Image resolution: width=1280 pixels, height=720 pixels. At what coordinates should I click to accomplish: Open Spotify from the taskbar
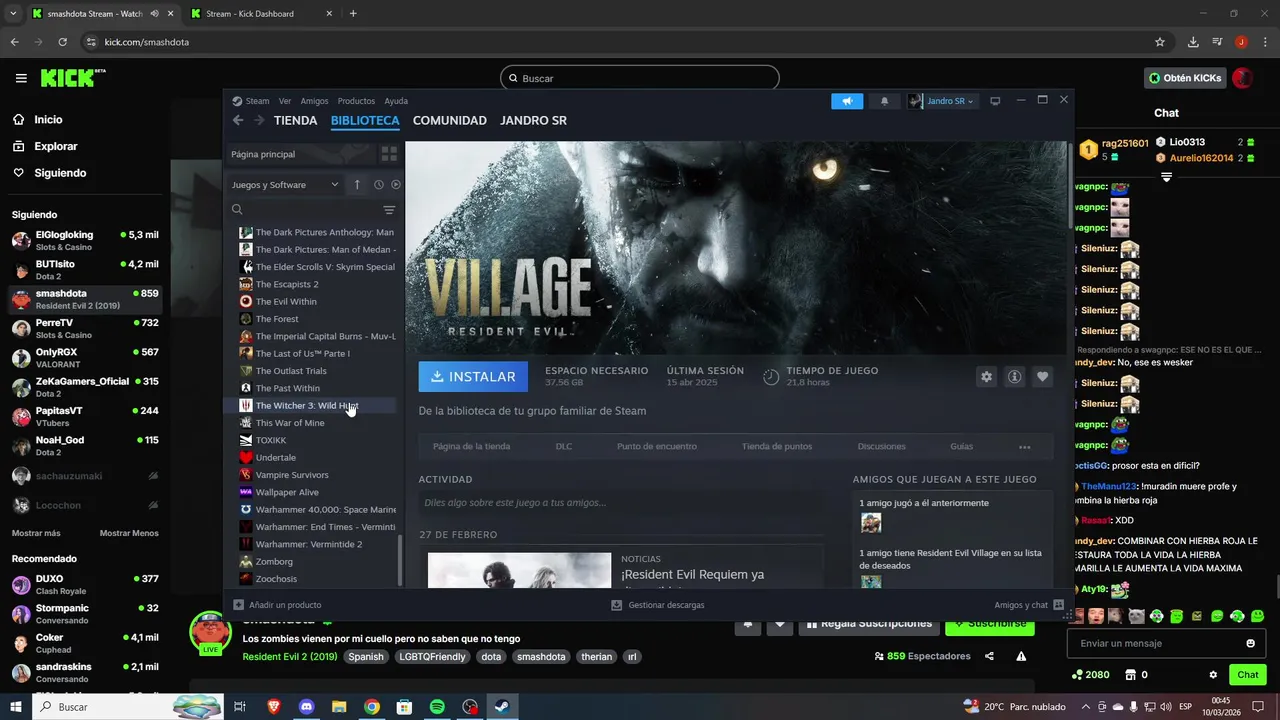coord(437,707)
